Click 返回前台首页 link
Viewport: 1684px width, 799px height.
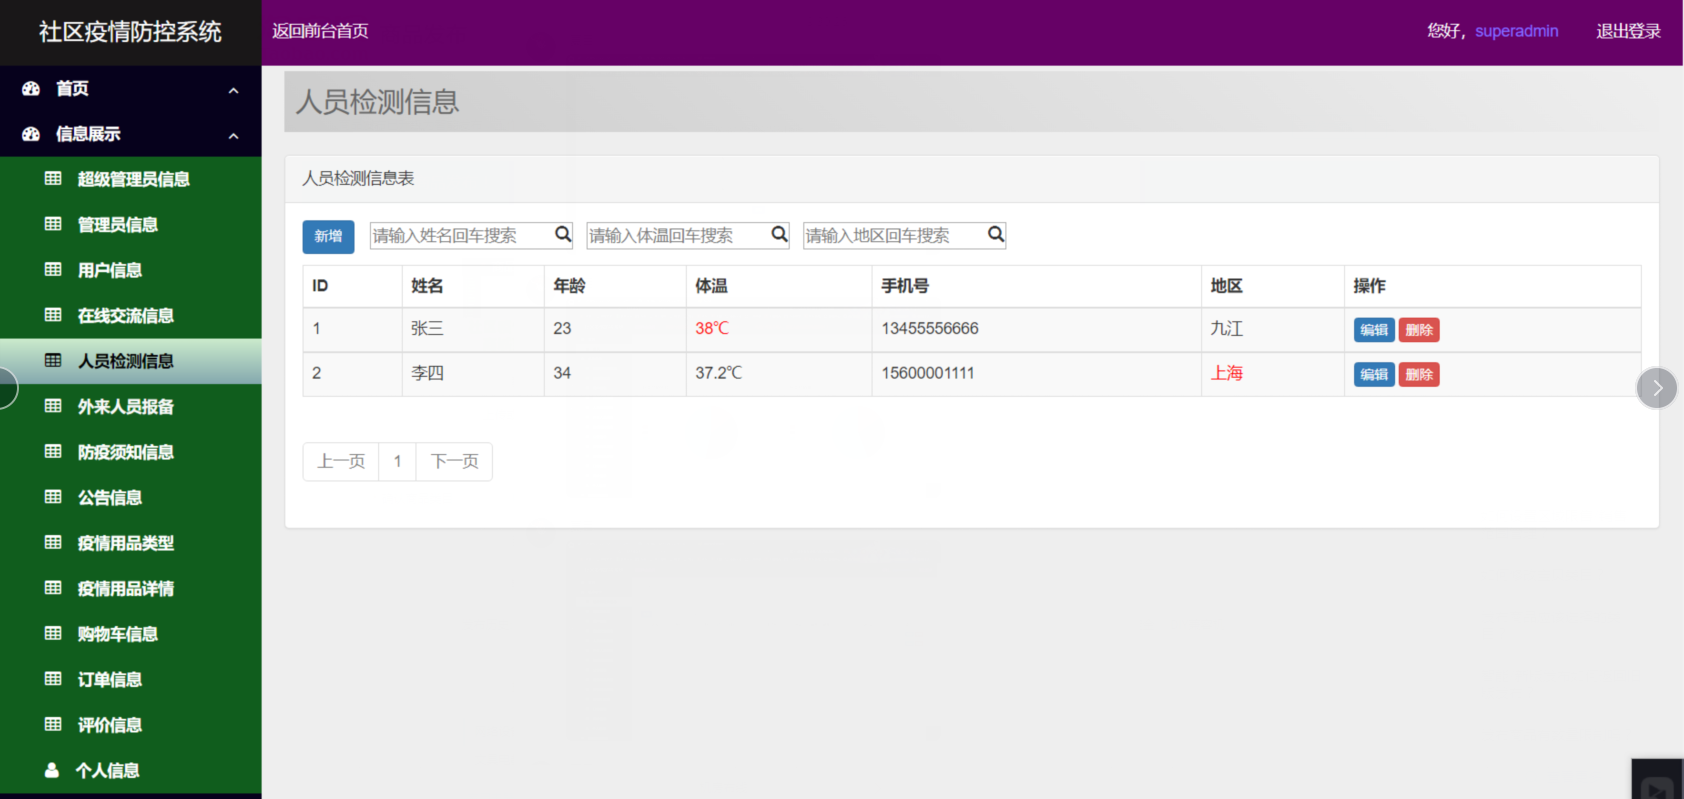click(x=320, y=31)
